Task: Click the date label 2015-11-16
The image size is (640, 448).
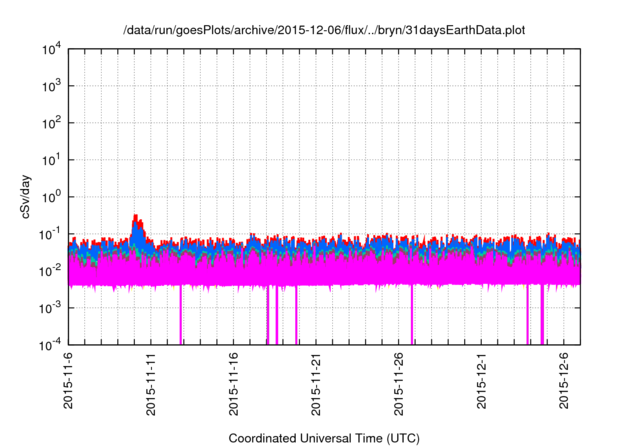Action: point(233,384)
